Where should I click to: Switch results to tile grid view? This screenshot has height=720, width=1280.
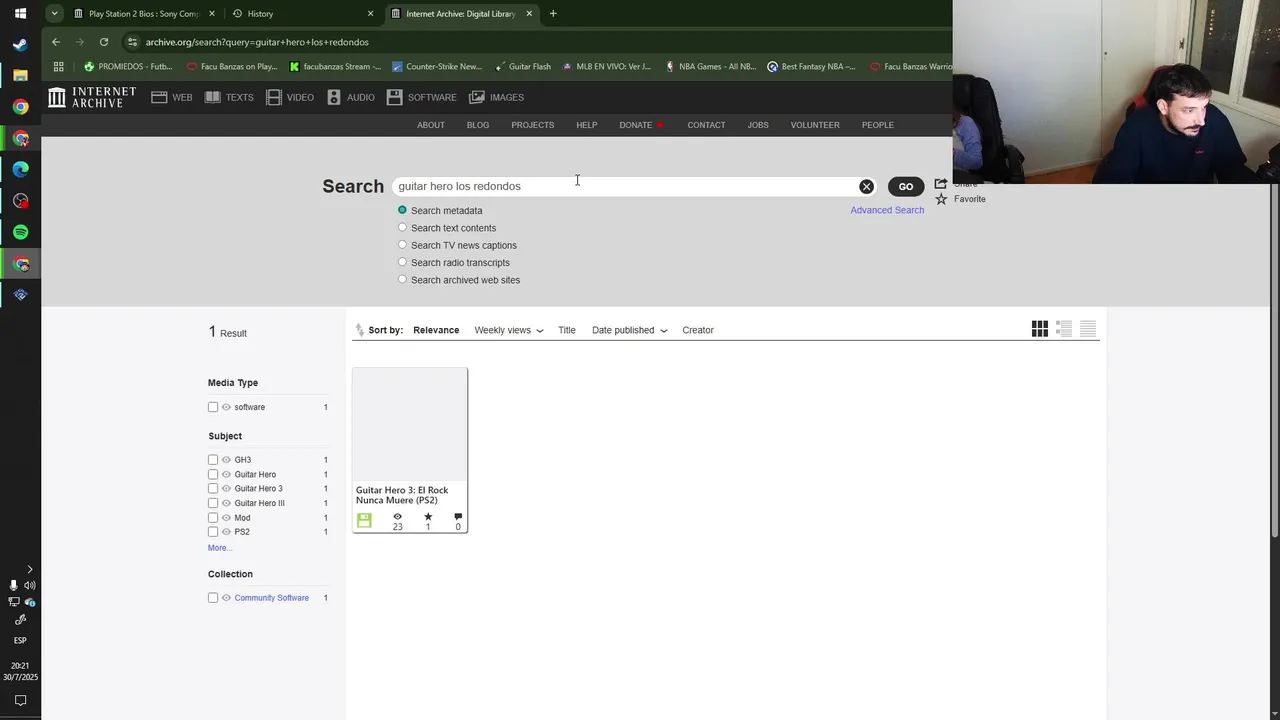click(x=1040, y=329)
